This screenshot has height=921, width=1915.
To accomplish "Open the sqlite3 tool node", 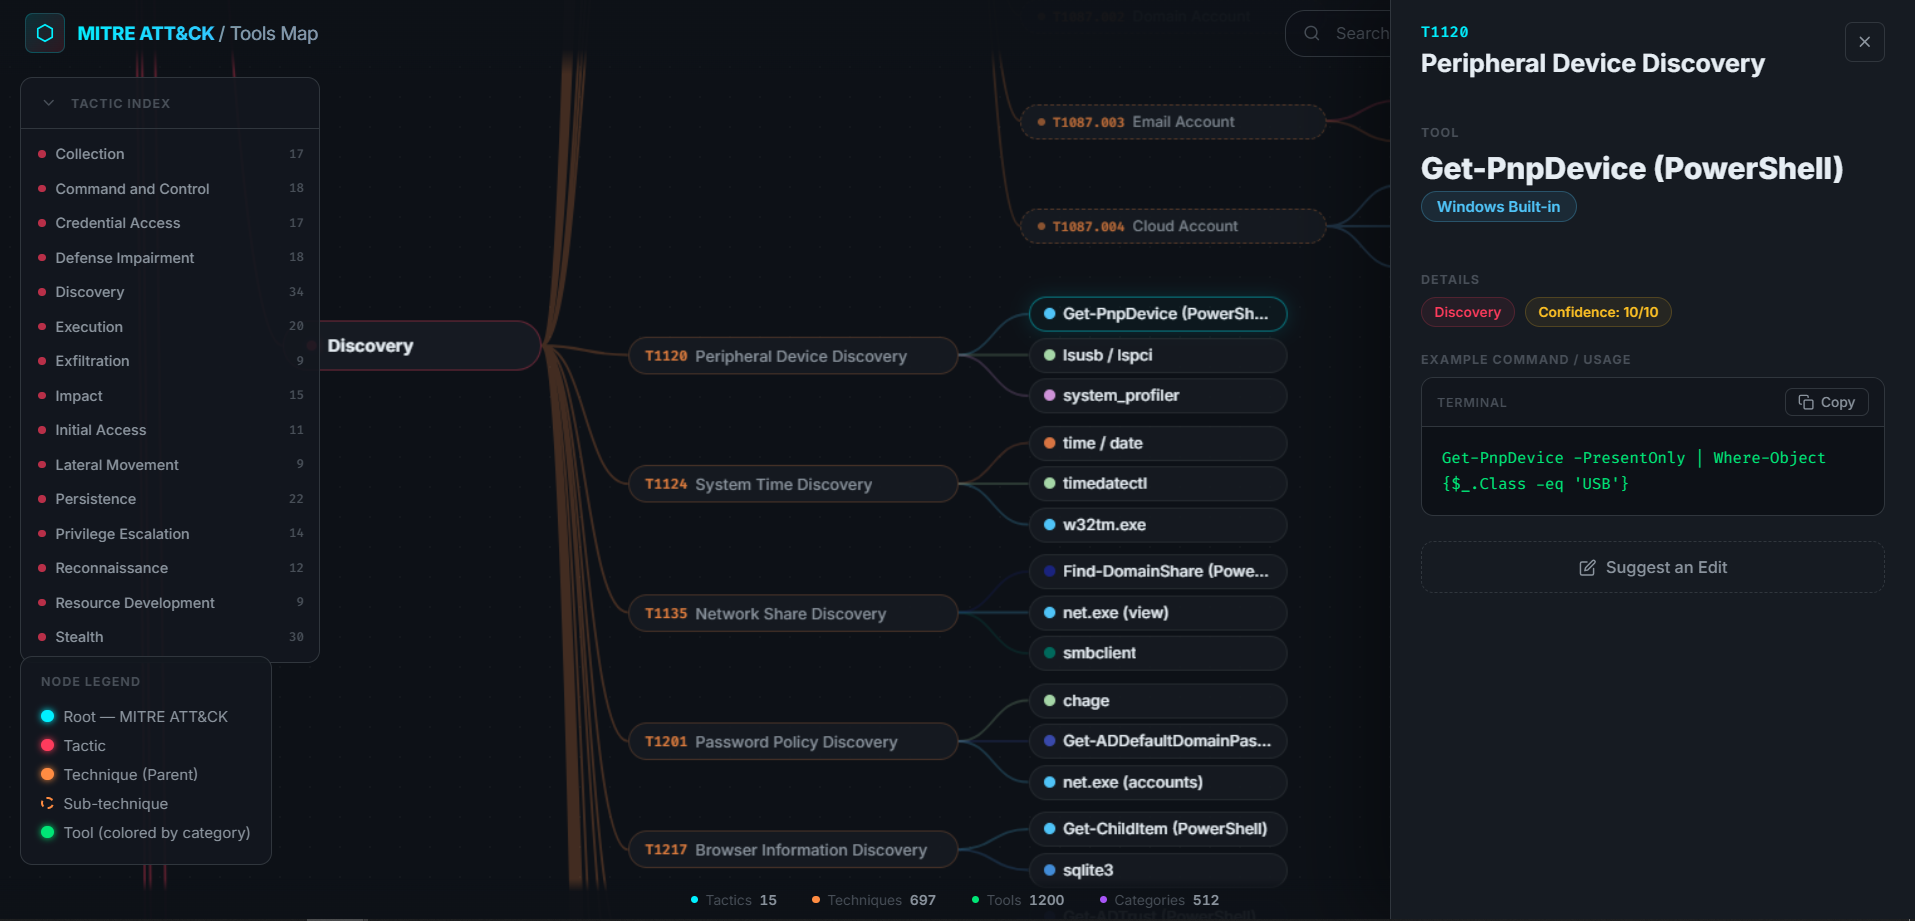I will 1158,870.
